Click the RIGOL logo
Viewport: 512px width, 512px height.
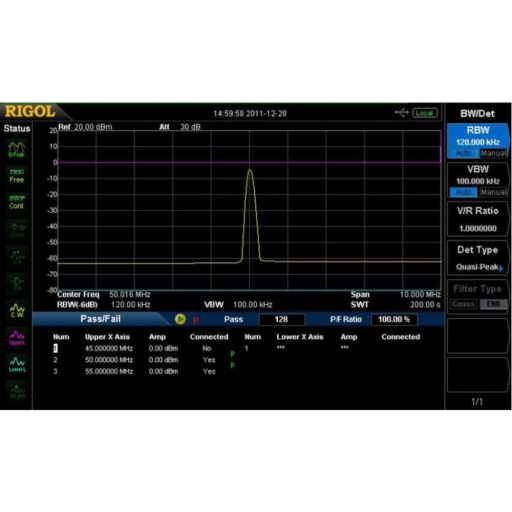(x=29, y=111)
